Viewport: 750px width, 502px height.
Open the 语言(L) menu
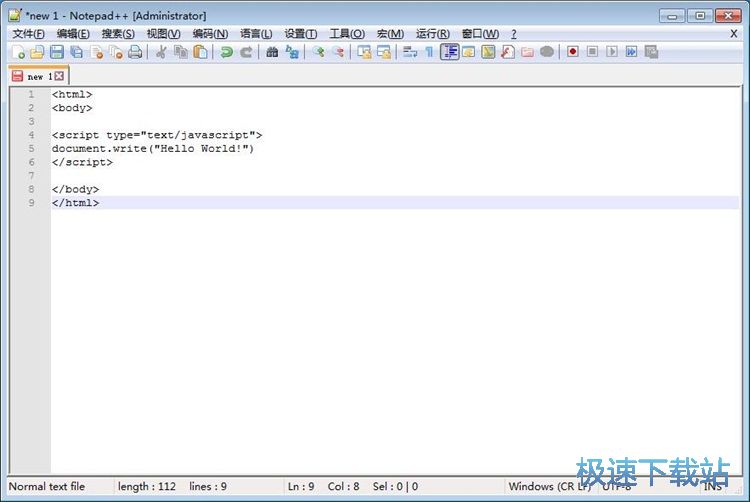point(256,34)
